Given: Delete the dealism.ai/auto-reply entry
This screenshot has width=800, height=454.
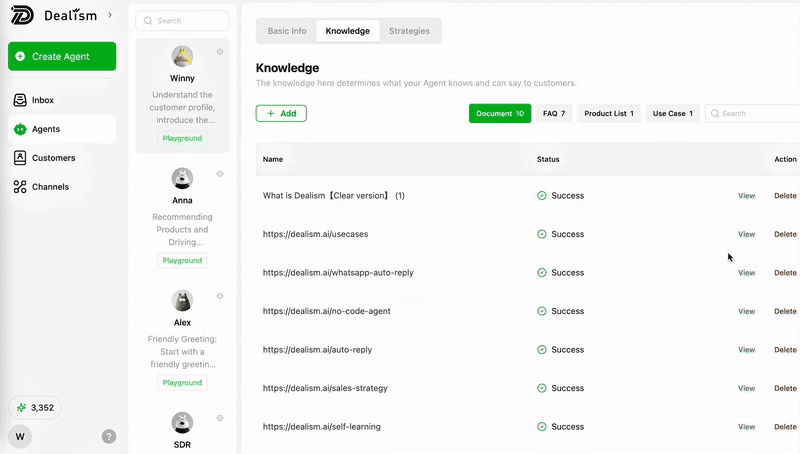Looking at the screenshot, I should click(785, 350).
